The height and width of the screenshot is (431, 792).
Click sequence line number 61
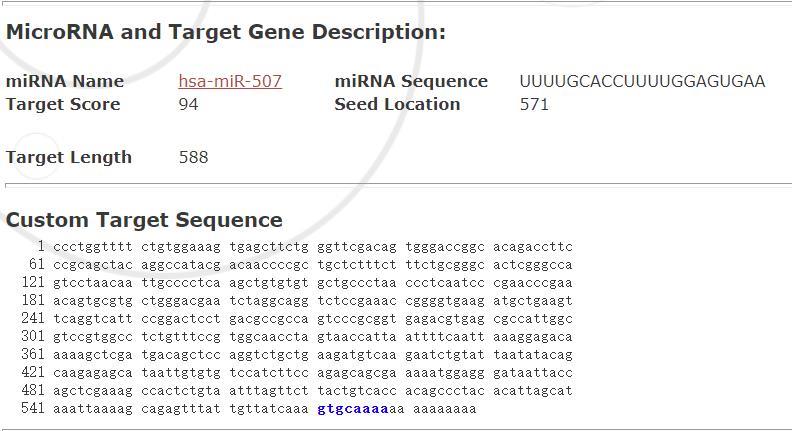(37, 265)
